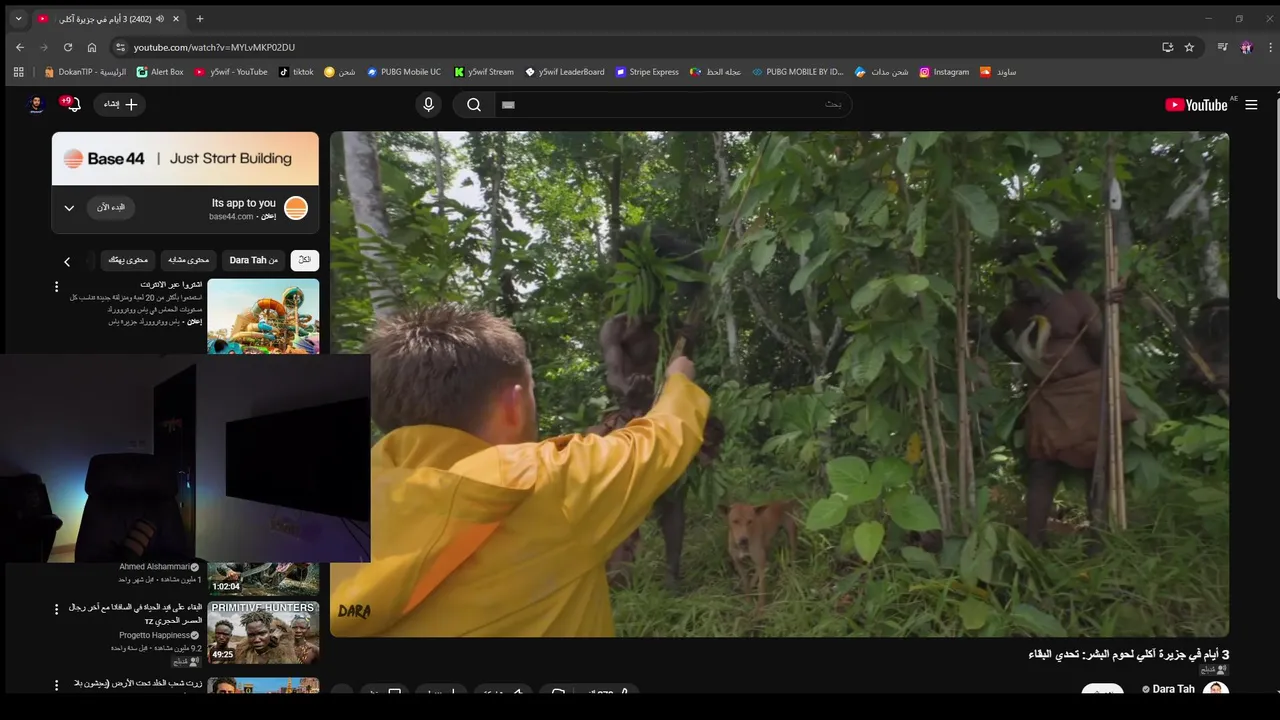Screen dimensions: 1280x720
Task: Open the YouTube guide hamburger menu
Action: [1251, 104]
